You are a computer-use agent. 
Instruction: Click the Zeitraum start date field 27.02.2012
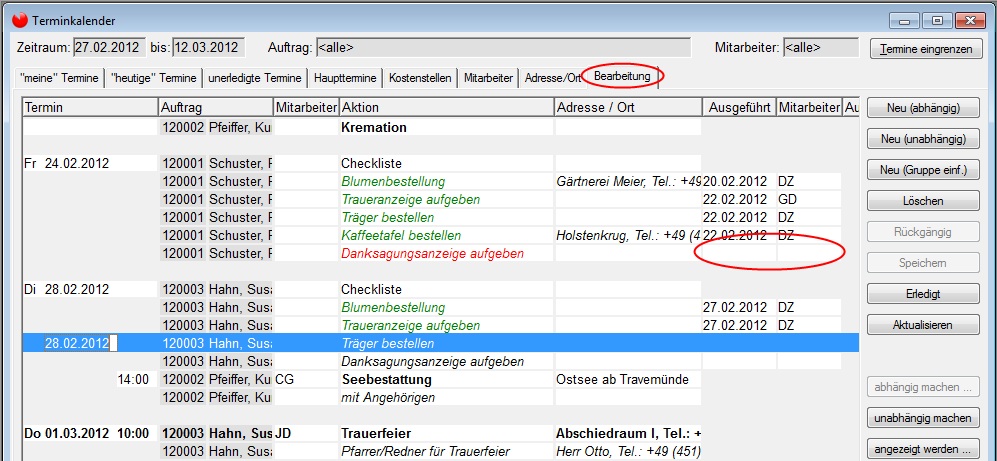tap(109, 48)
